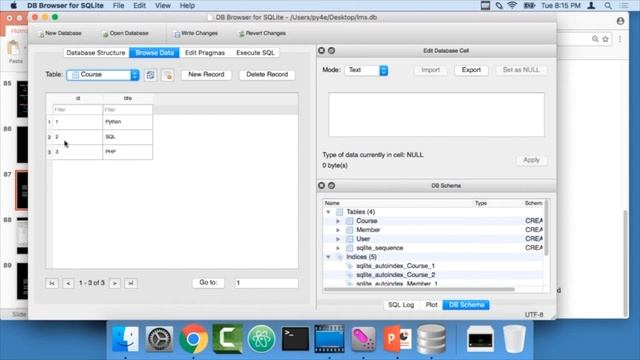Select the Browse Data tab

click(x=154, y=53)
